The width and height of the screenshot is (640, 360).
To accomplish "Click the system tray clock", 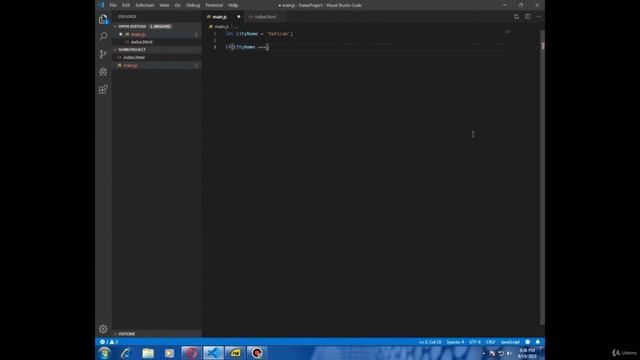I will point(527,353).
